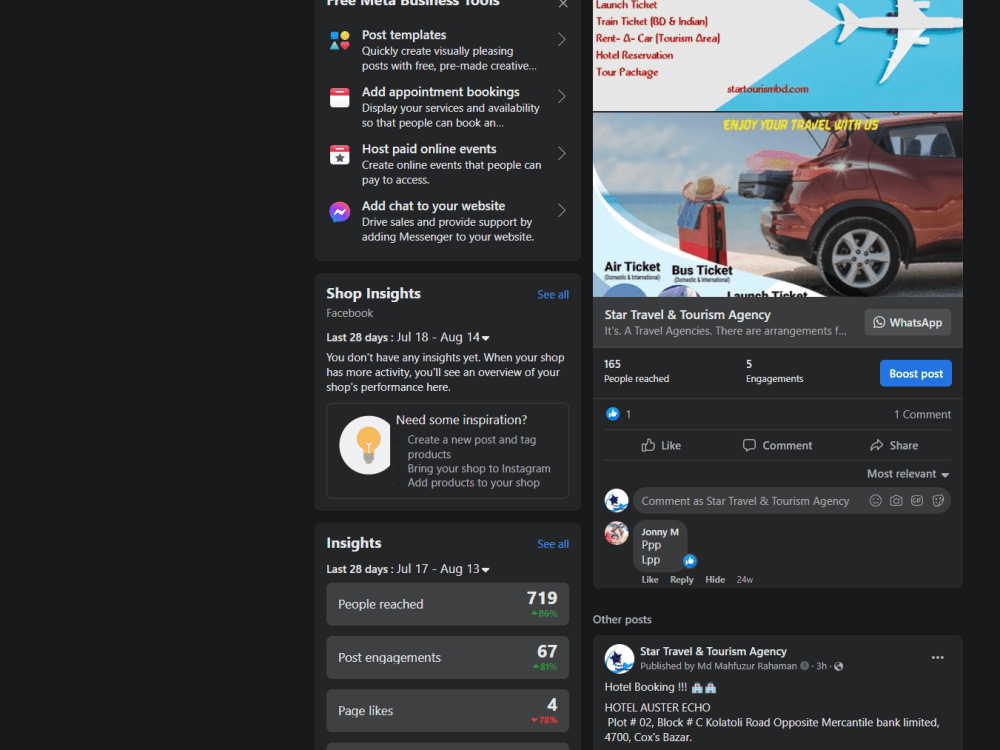1000x750 pixels.
Task: Click Star Travel & Tourism Agency link title
Action: pyautogui.click(x=688, y=315)
